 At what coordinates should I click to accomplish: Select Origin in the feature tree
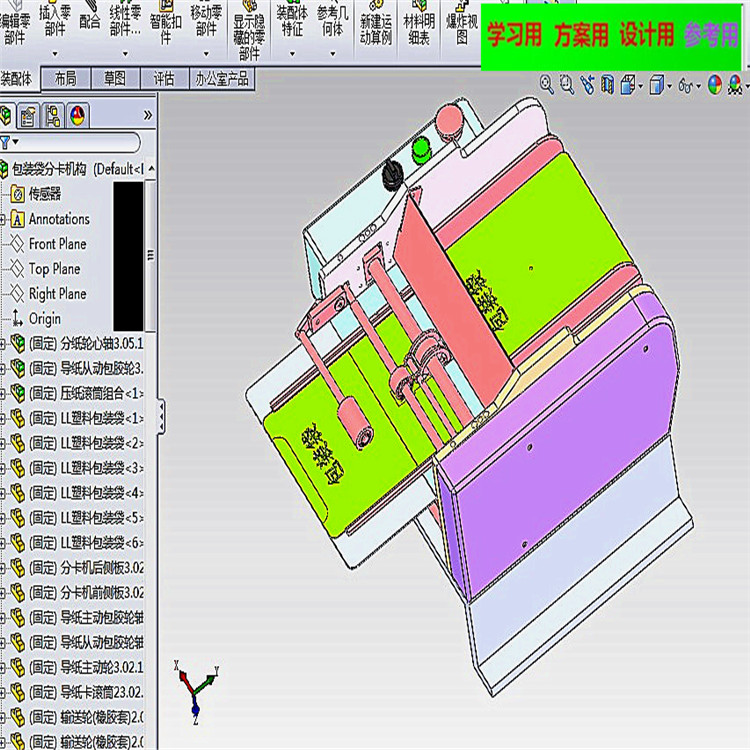pos(36,319)
